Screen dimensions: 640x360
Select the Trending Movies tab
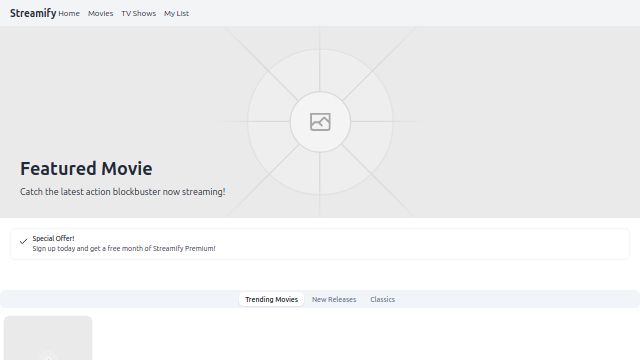click(271, 300)
